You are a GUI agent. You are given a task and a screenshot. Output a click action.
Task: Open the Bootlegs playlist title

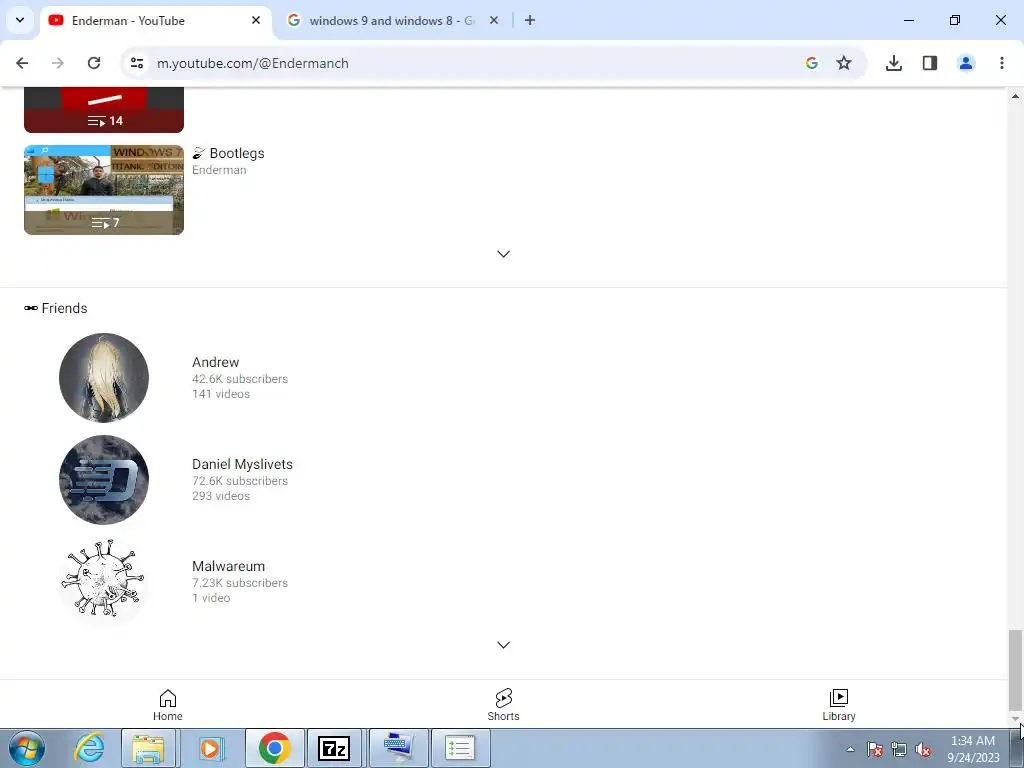[229, 153]
